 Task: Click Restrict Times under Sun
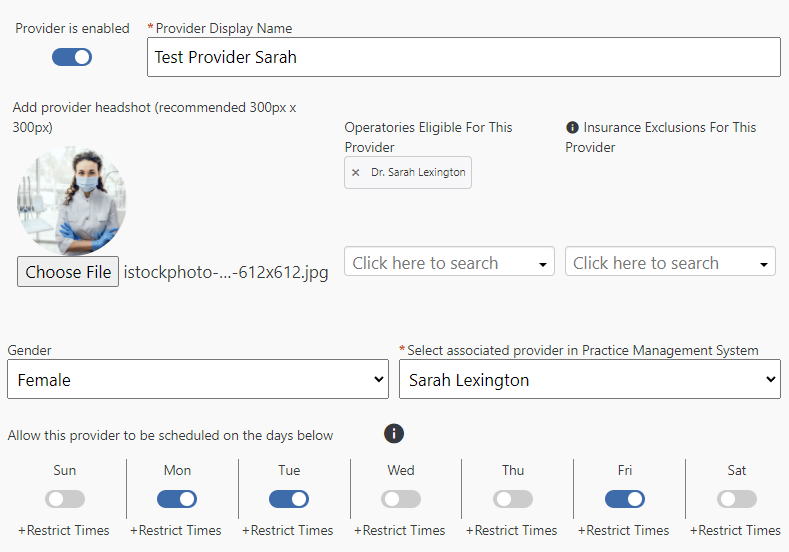point(64,530)
